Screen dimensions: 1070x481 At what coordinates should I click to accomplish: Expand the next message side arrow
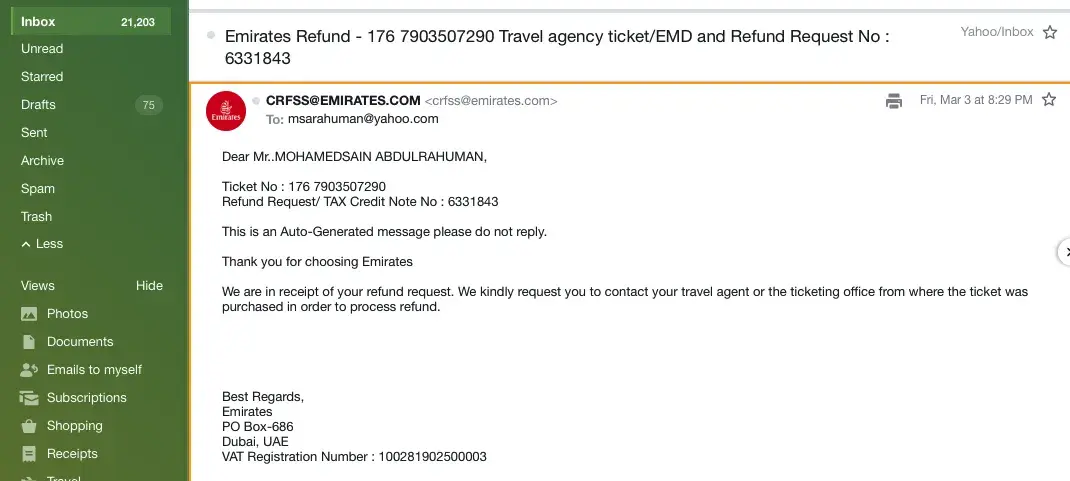click(1064, 251)
